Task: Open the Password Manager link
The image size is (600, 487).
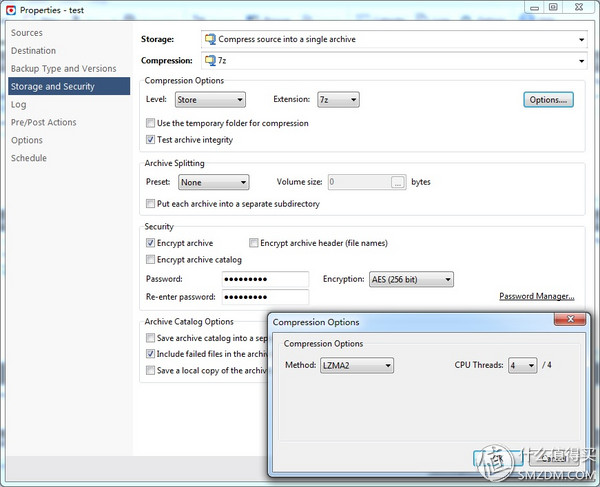Action: (536, 296)
